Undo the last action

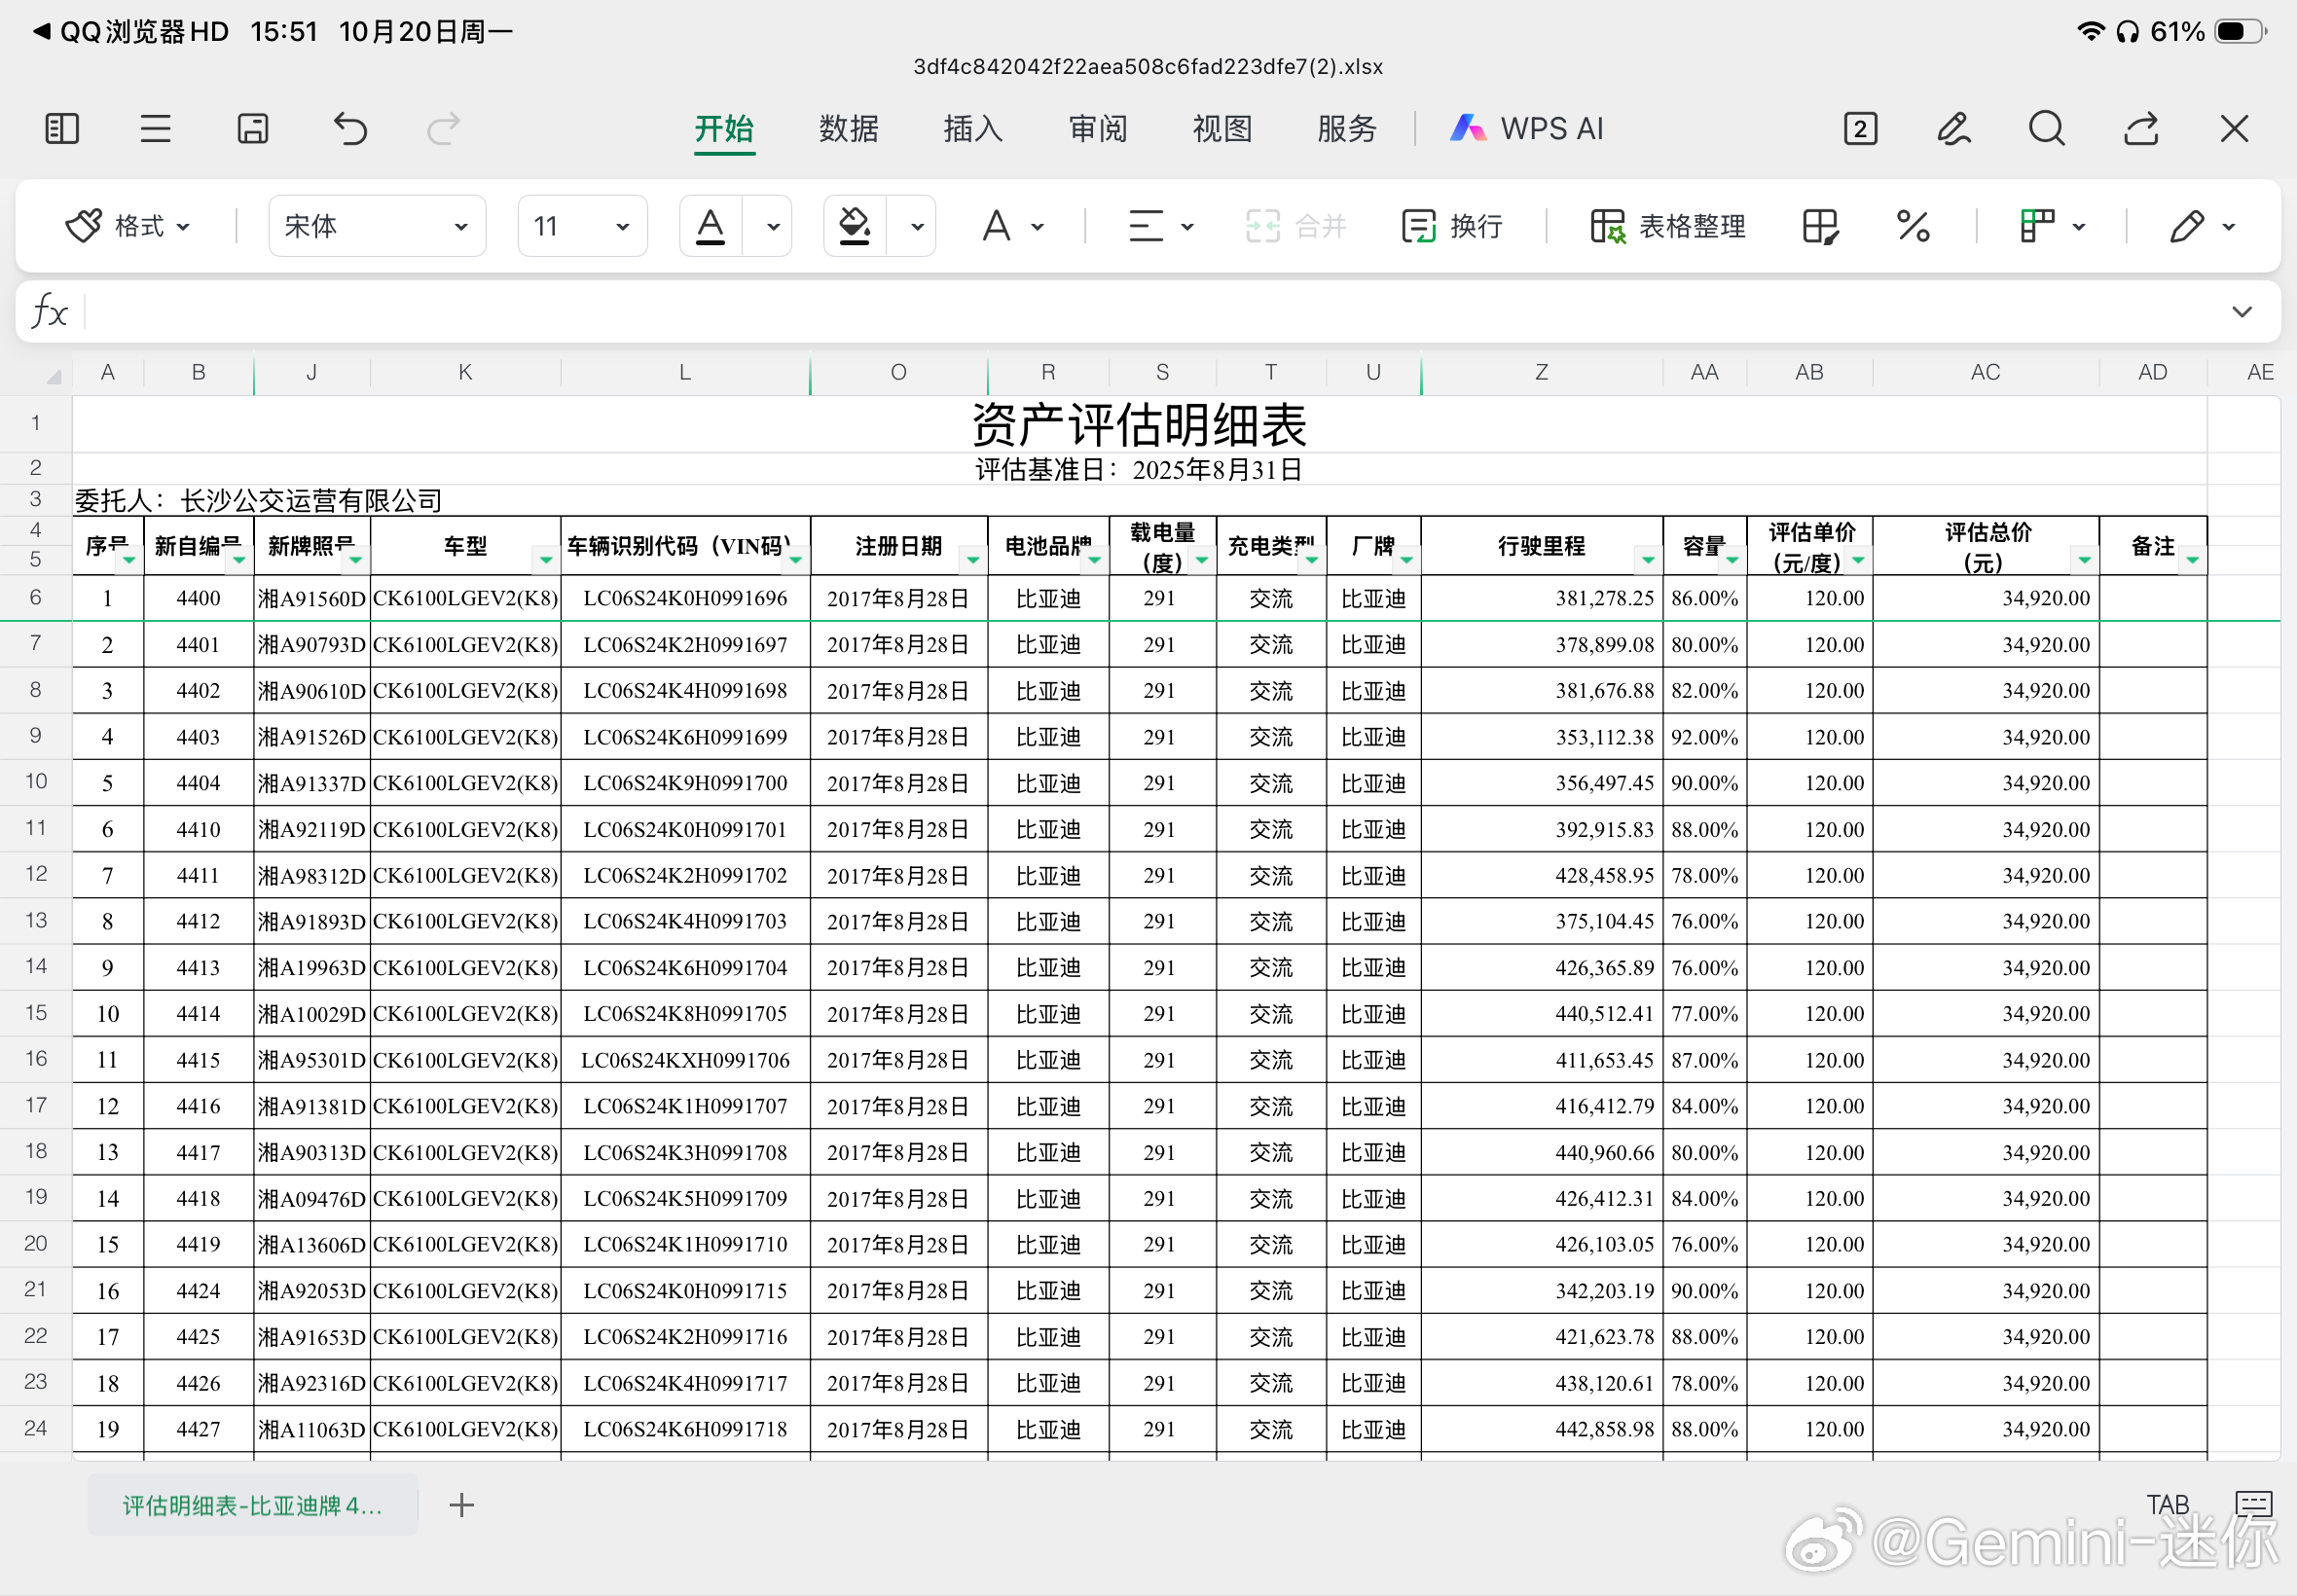(350, 129)
